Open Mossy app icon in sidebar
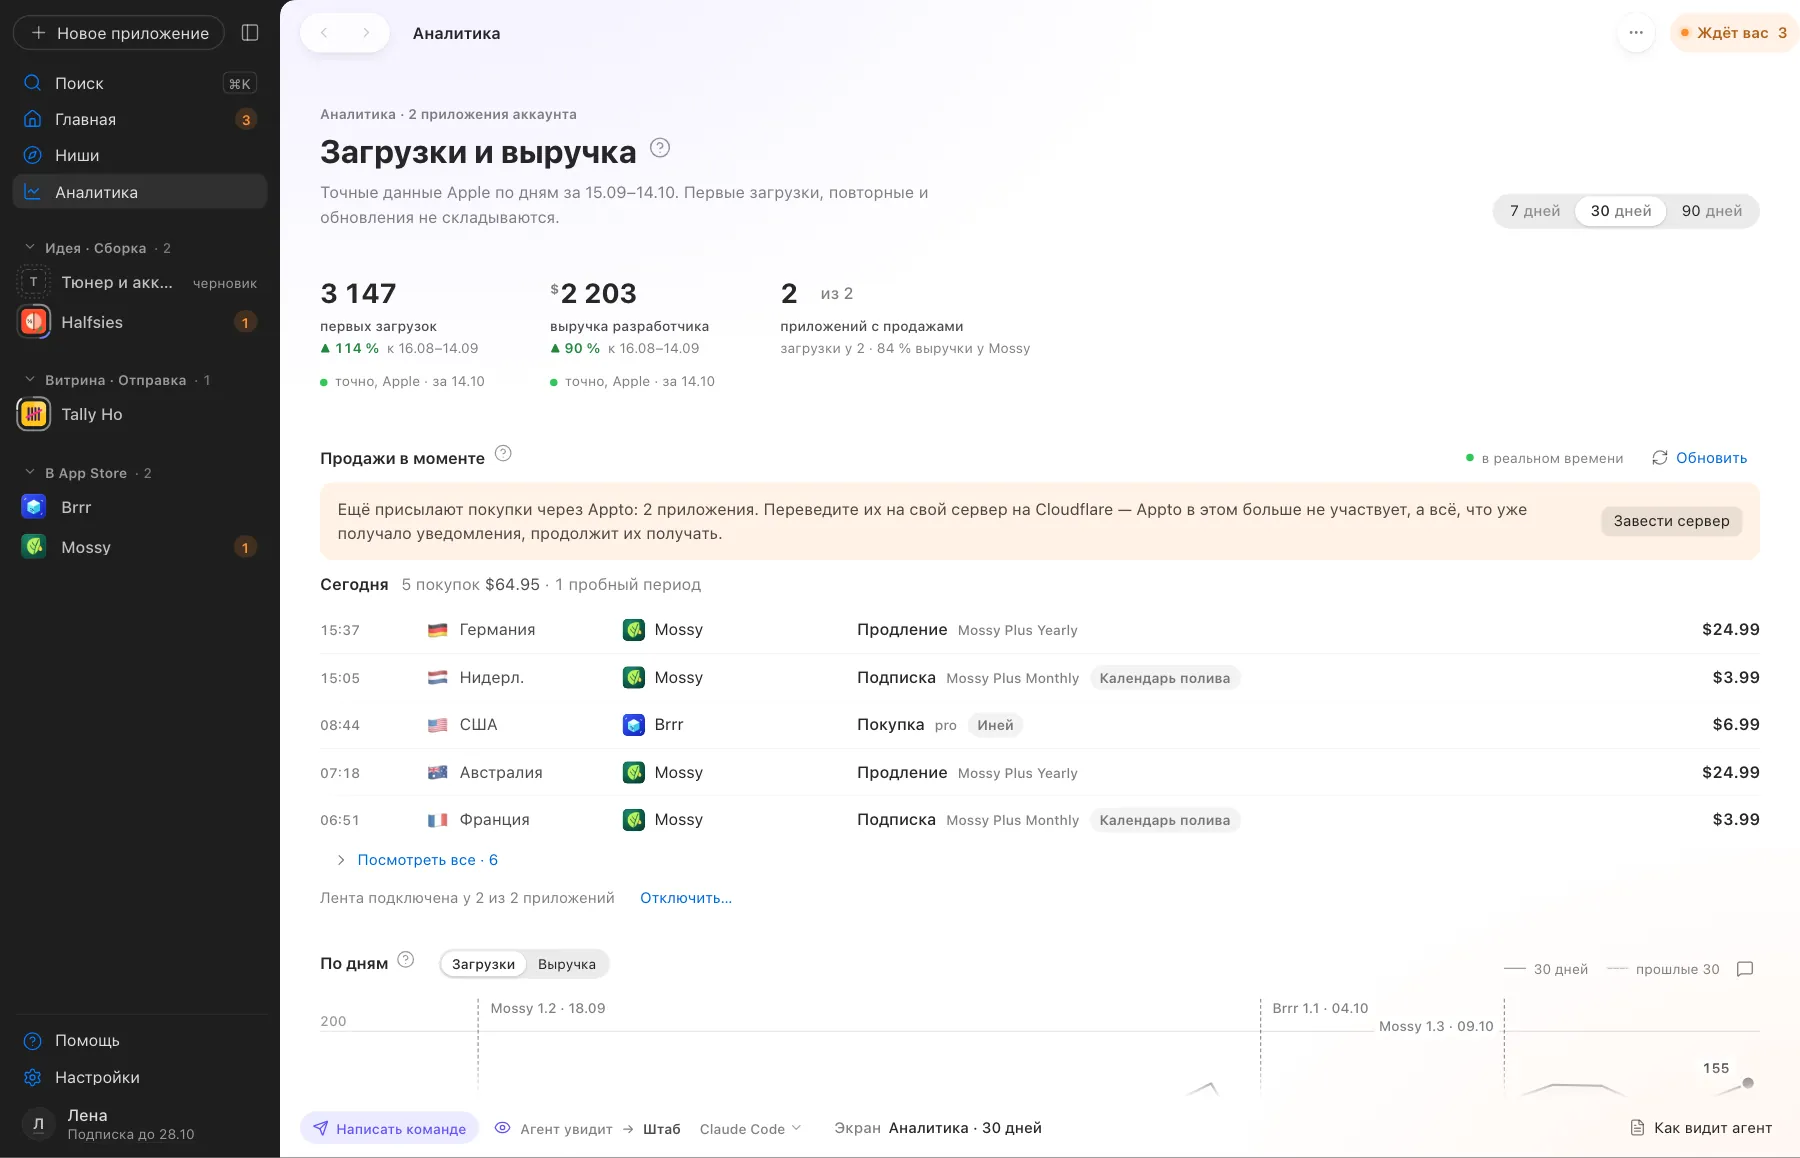Image resolution: width=1800 pixels, height=1158 pixels. coord(34,547)
